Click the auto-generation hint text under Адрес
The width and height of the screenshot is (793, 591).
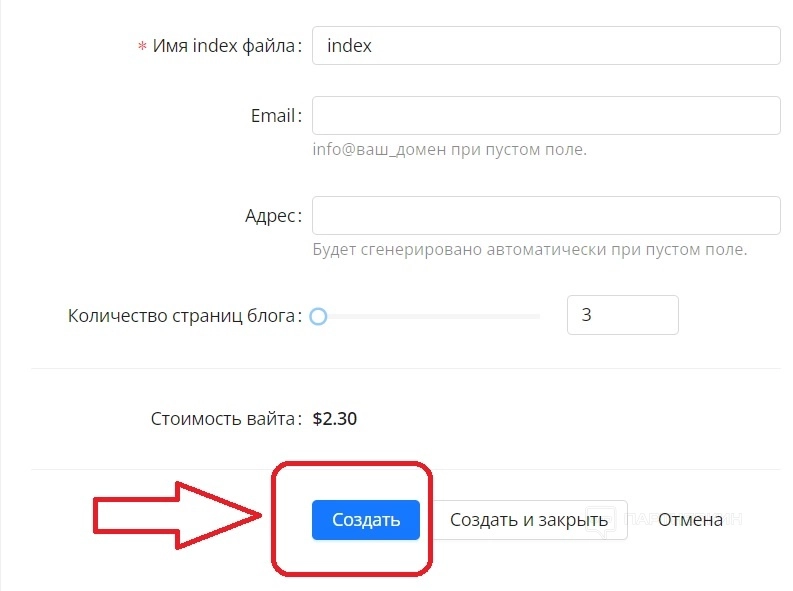pos(529,249)
